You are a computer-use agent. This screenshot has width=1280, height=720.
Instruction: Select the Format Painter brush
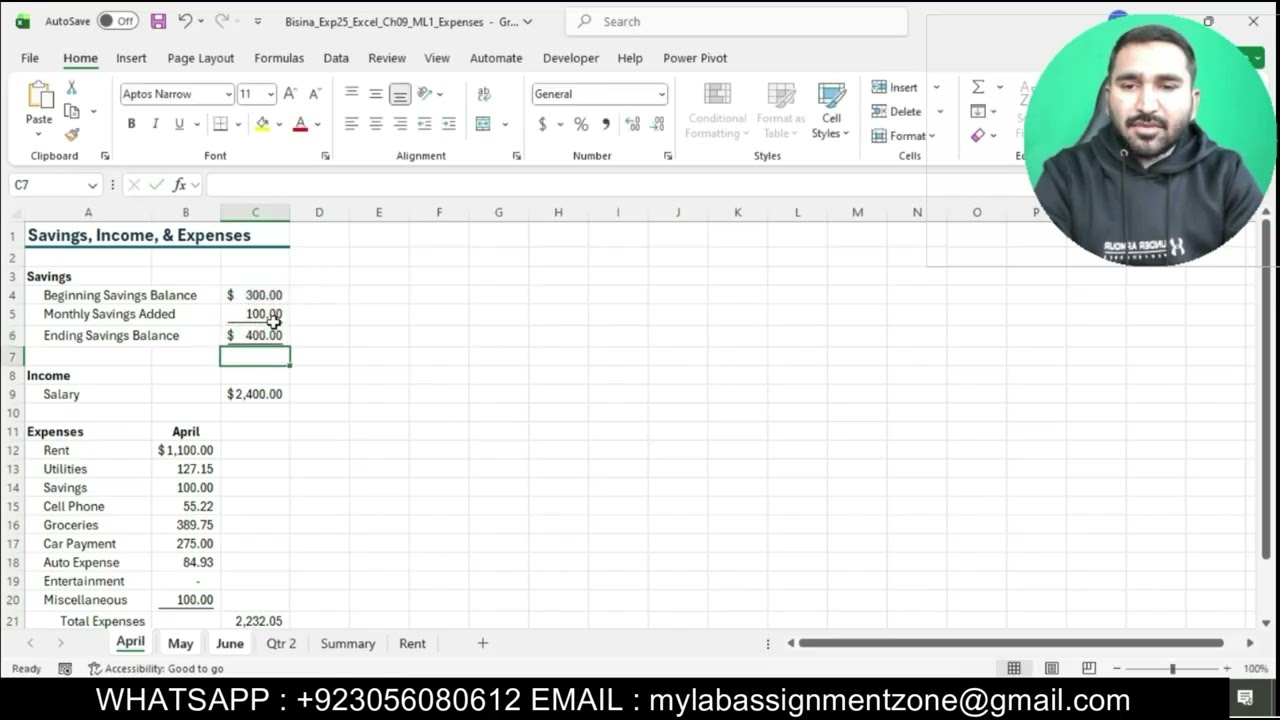(71, 134)
